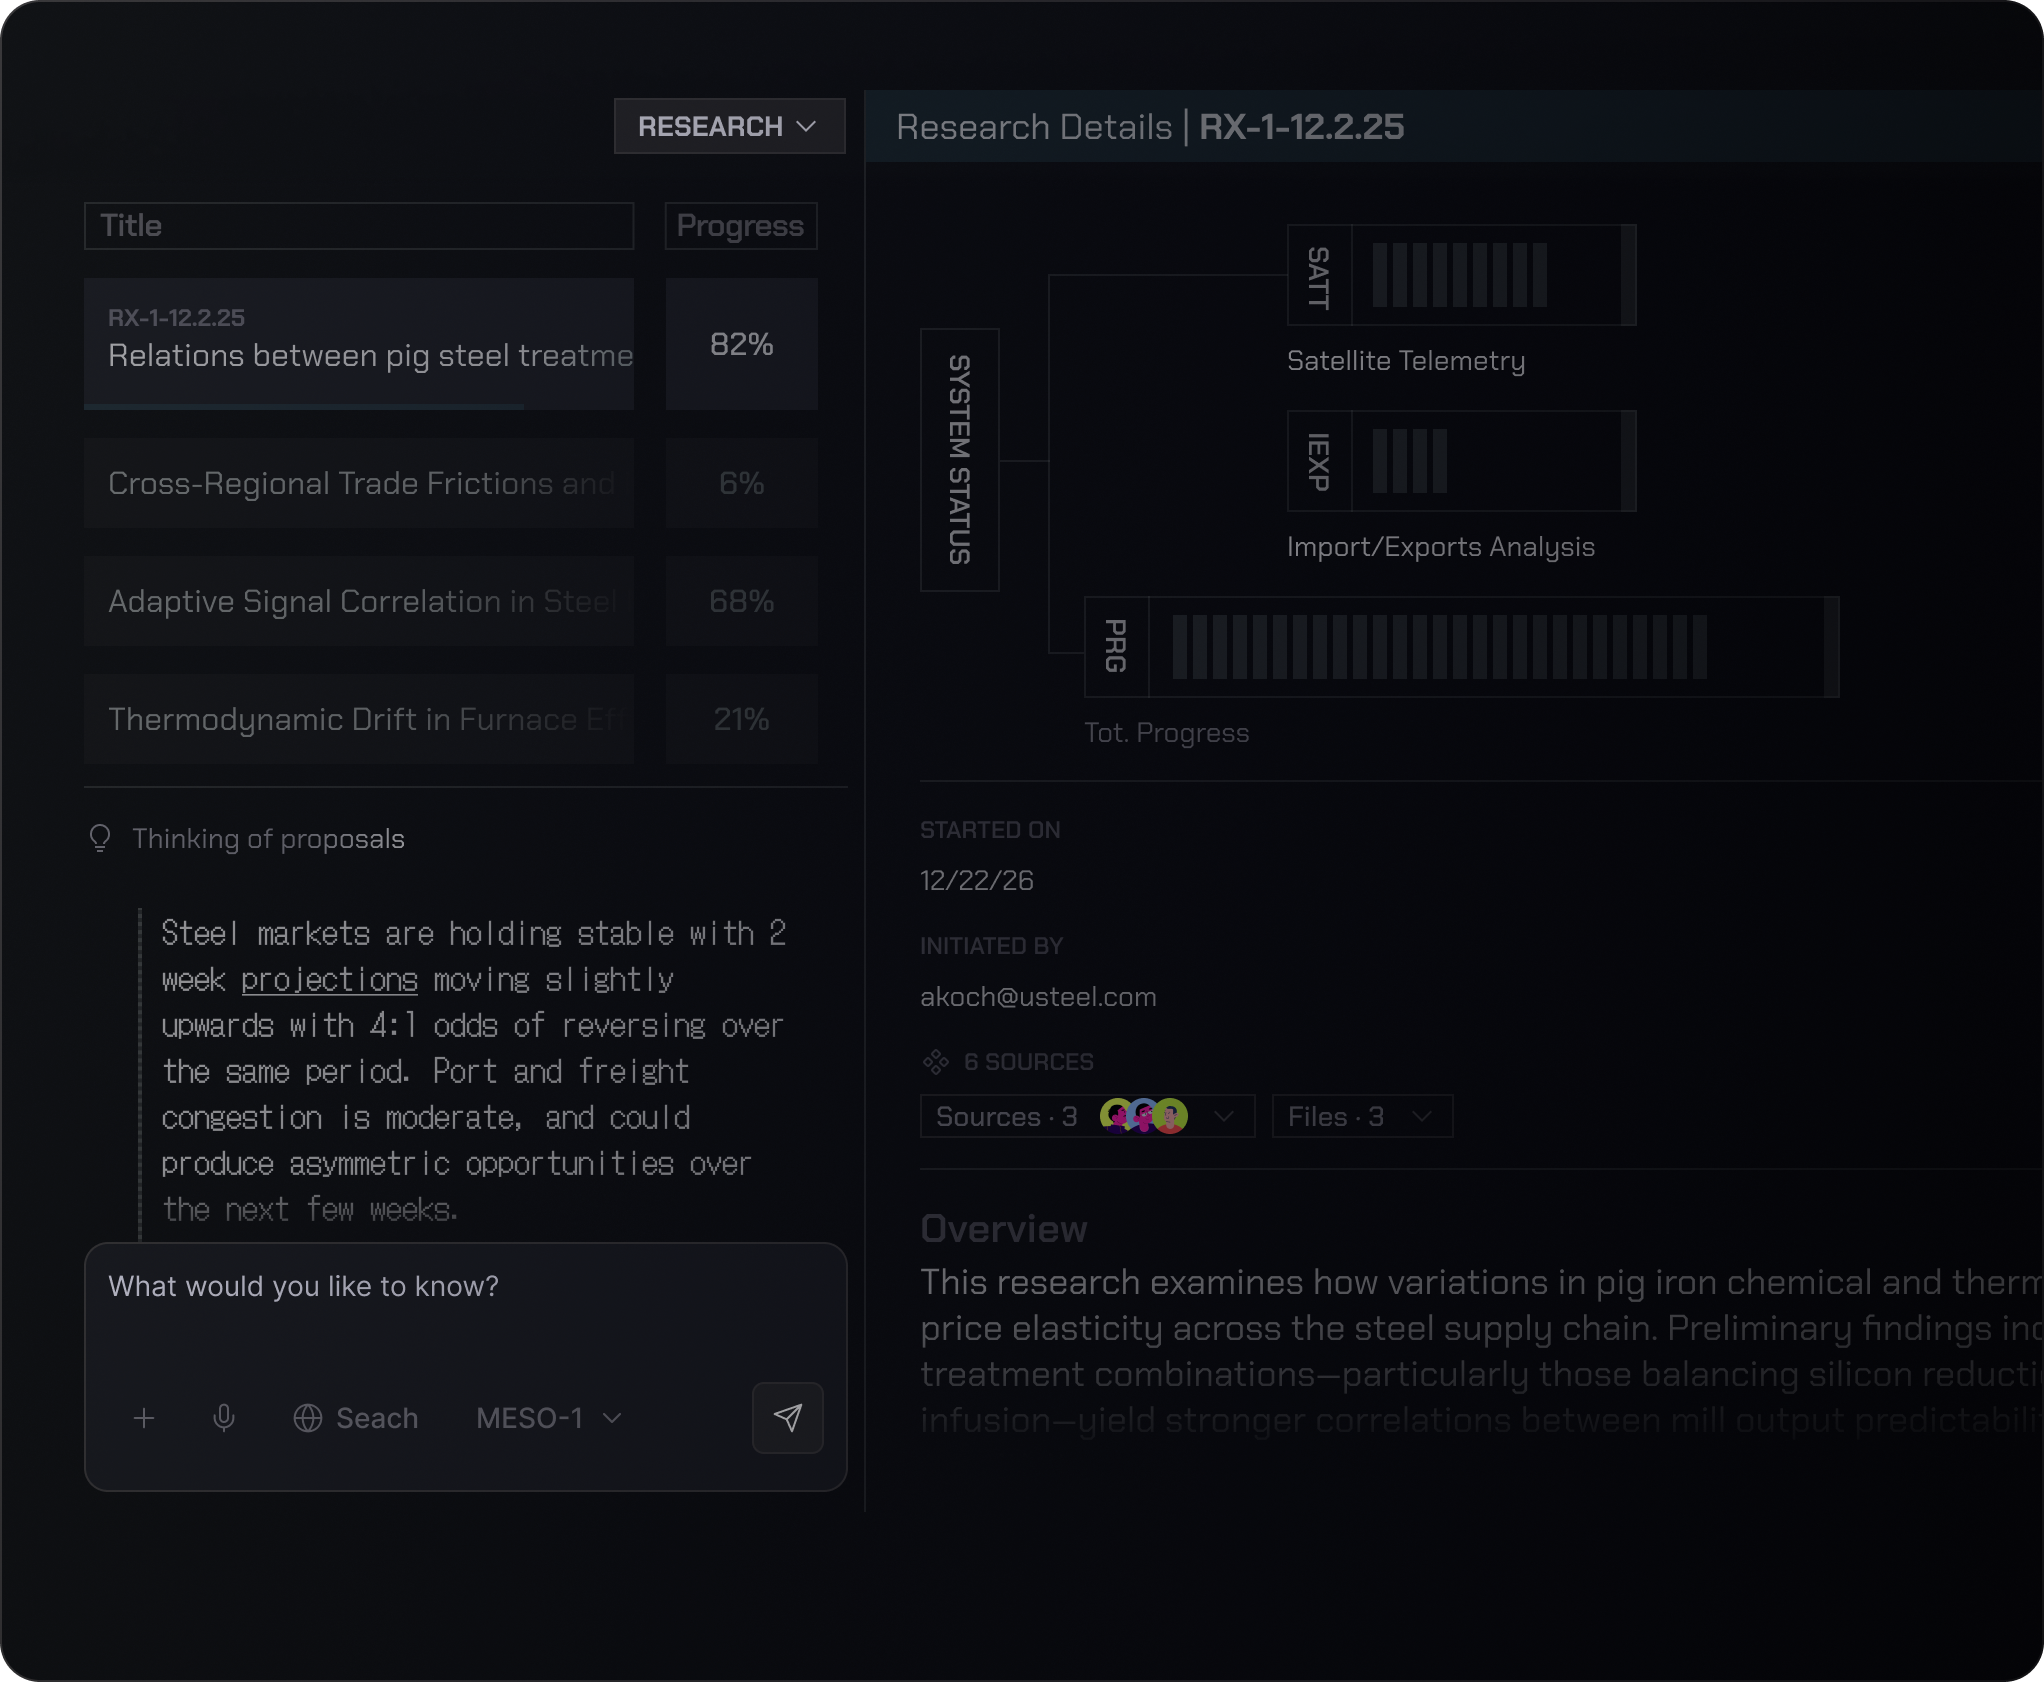Open the MESO-1 model selector
The width and height of the screenshot is (2044, 1682).
[x=549, y=1418]
